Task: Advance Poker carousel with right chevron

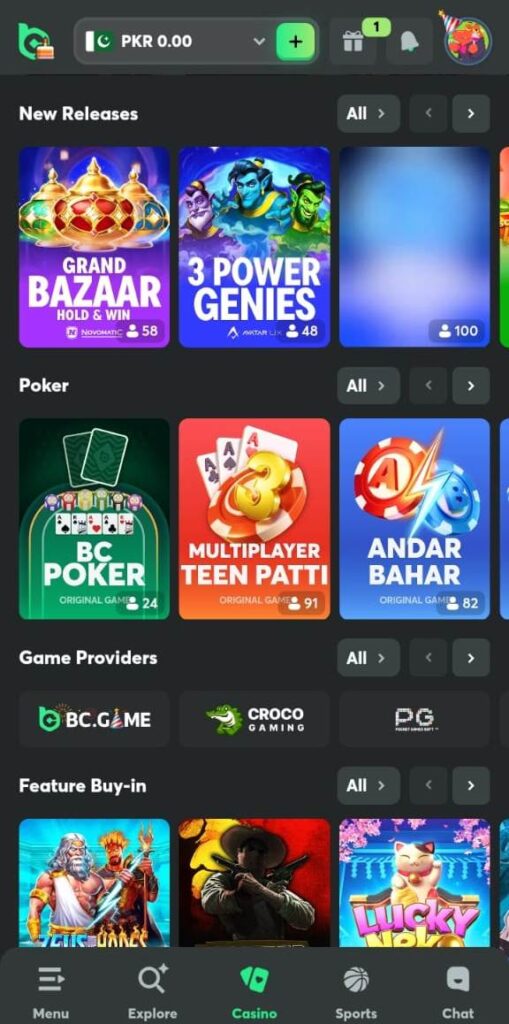Action: (x=470, y=385)
